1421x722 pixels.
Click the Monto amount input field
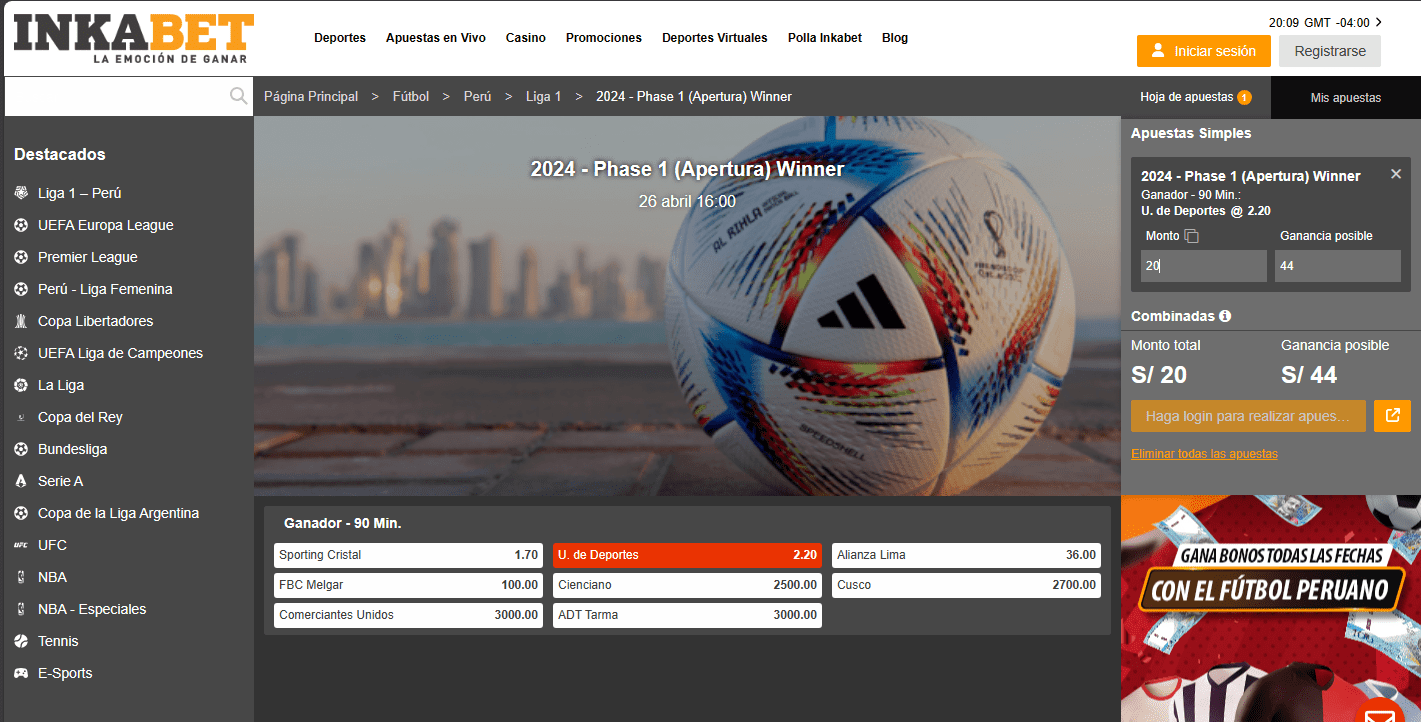(1203, 266)
